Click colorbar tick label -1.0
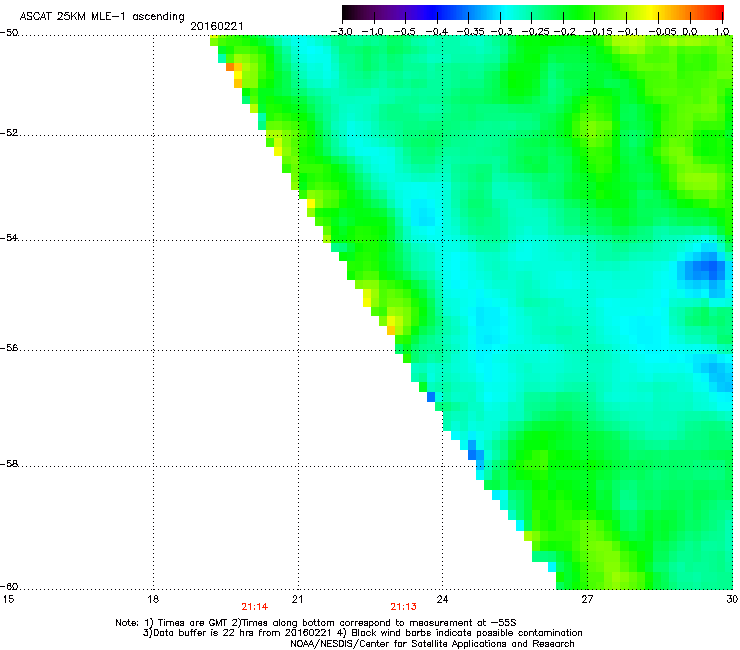The width and height of the screenshot is (740, 650). (373, 32)
